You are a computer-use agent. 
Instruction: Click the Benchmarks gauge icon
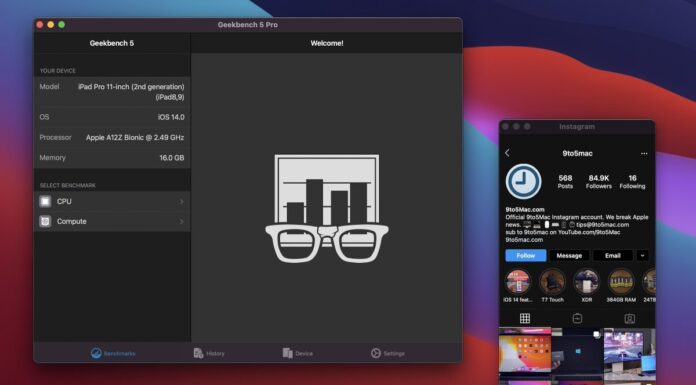click(96, 353)
